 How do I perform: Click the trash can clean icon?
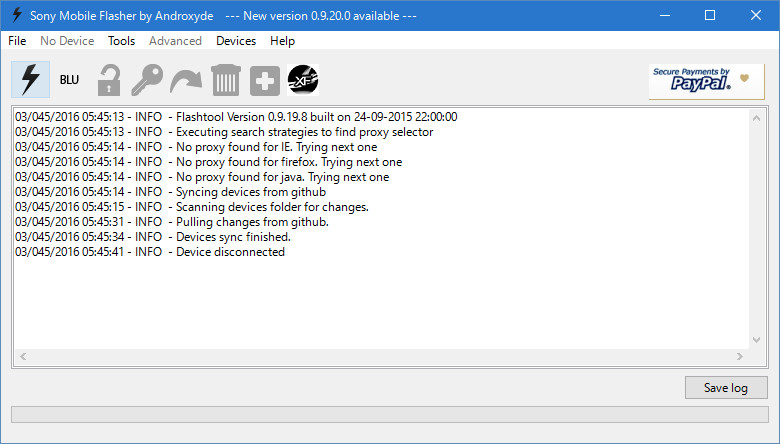(226, 80)
